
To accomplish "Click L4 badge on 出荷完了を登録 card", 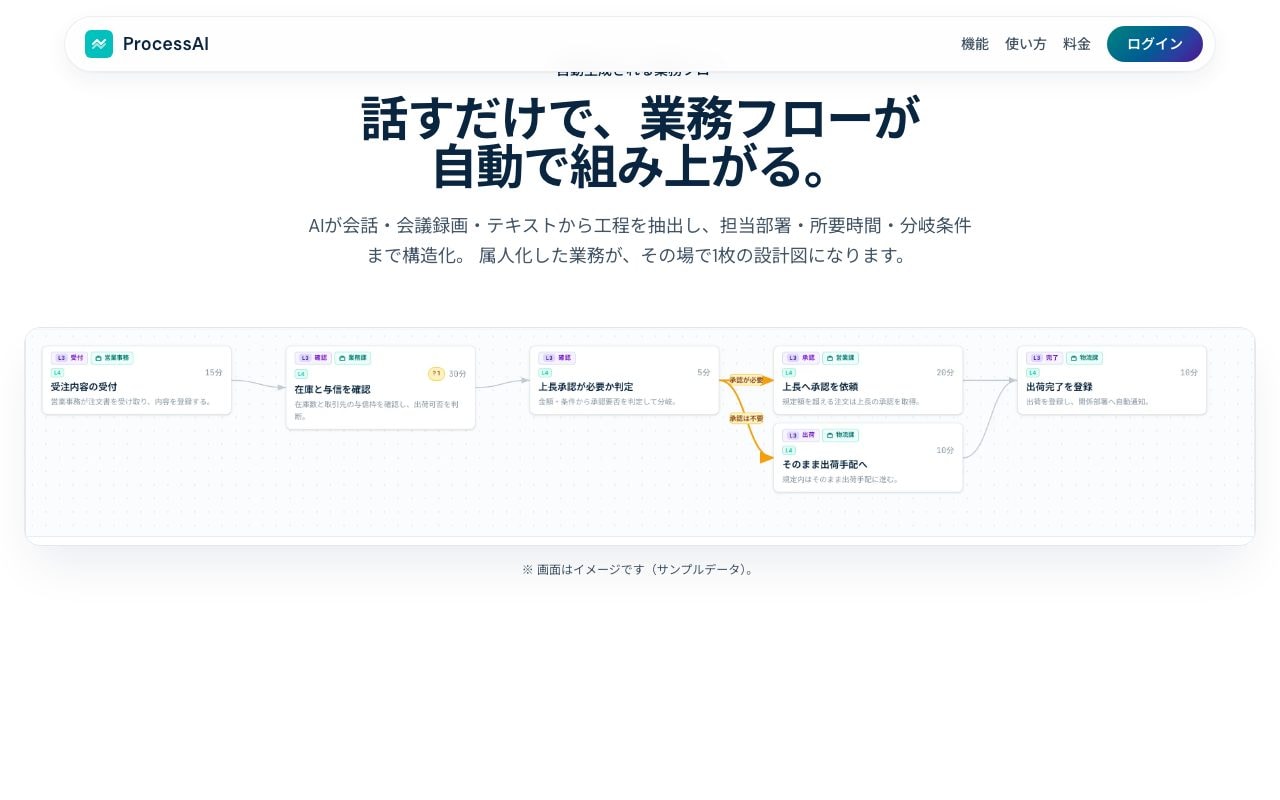I will coord(1033,372).
